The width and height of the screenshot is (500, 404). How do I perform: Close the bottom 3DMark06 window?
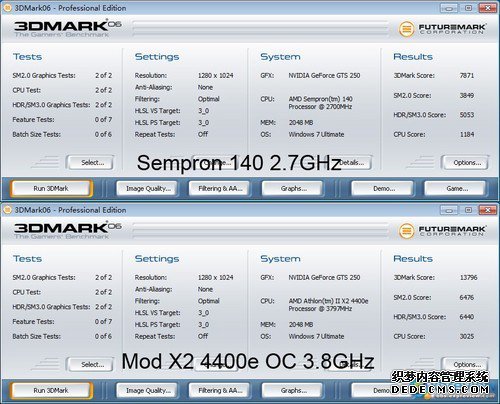[487, 210]
